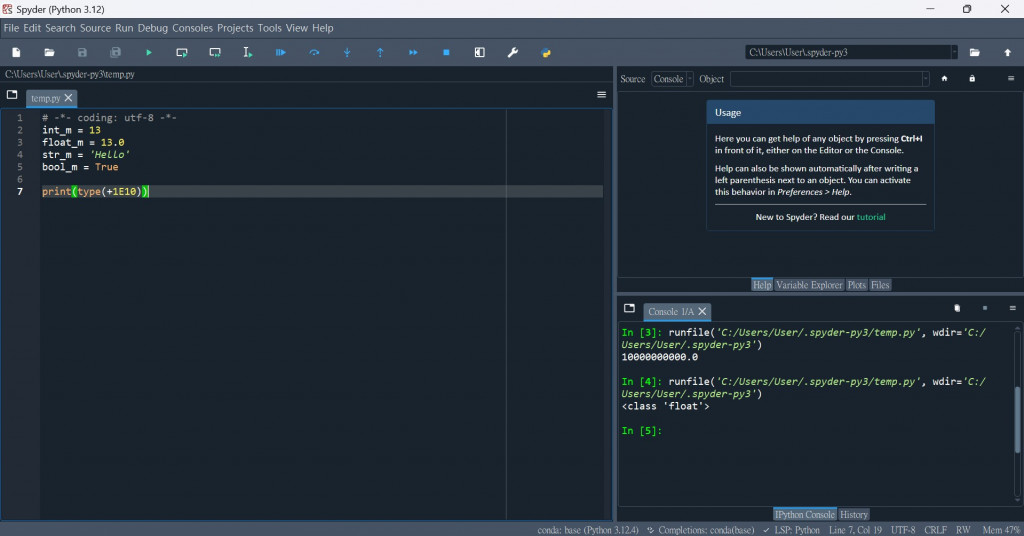Image resolution: width=1024 pixels, height=536 pixels.
Task: Click the New file toolbar icon
Action: coord(16,52)
